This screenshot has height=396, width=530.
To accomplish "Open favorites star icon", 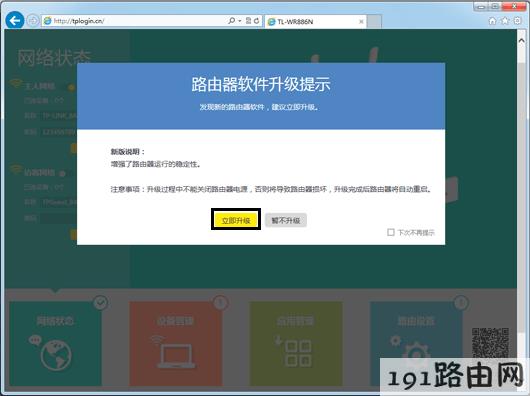I will (505, 21).
